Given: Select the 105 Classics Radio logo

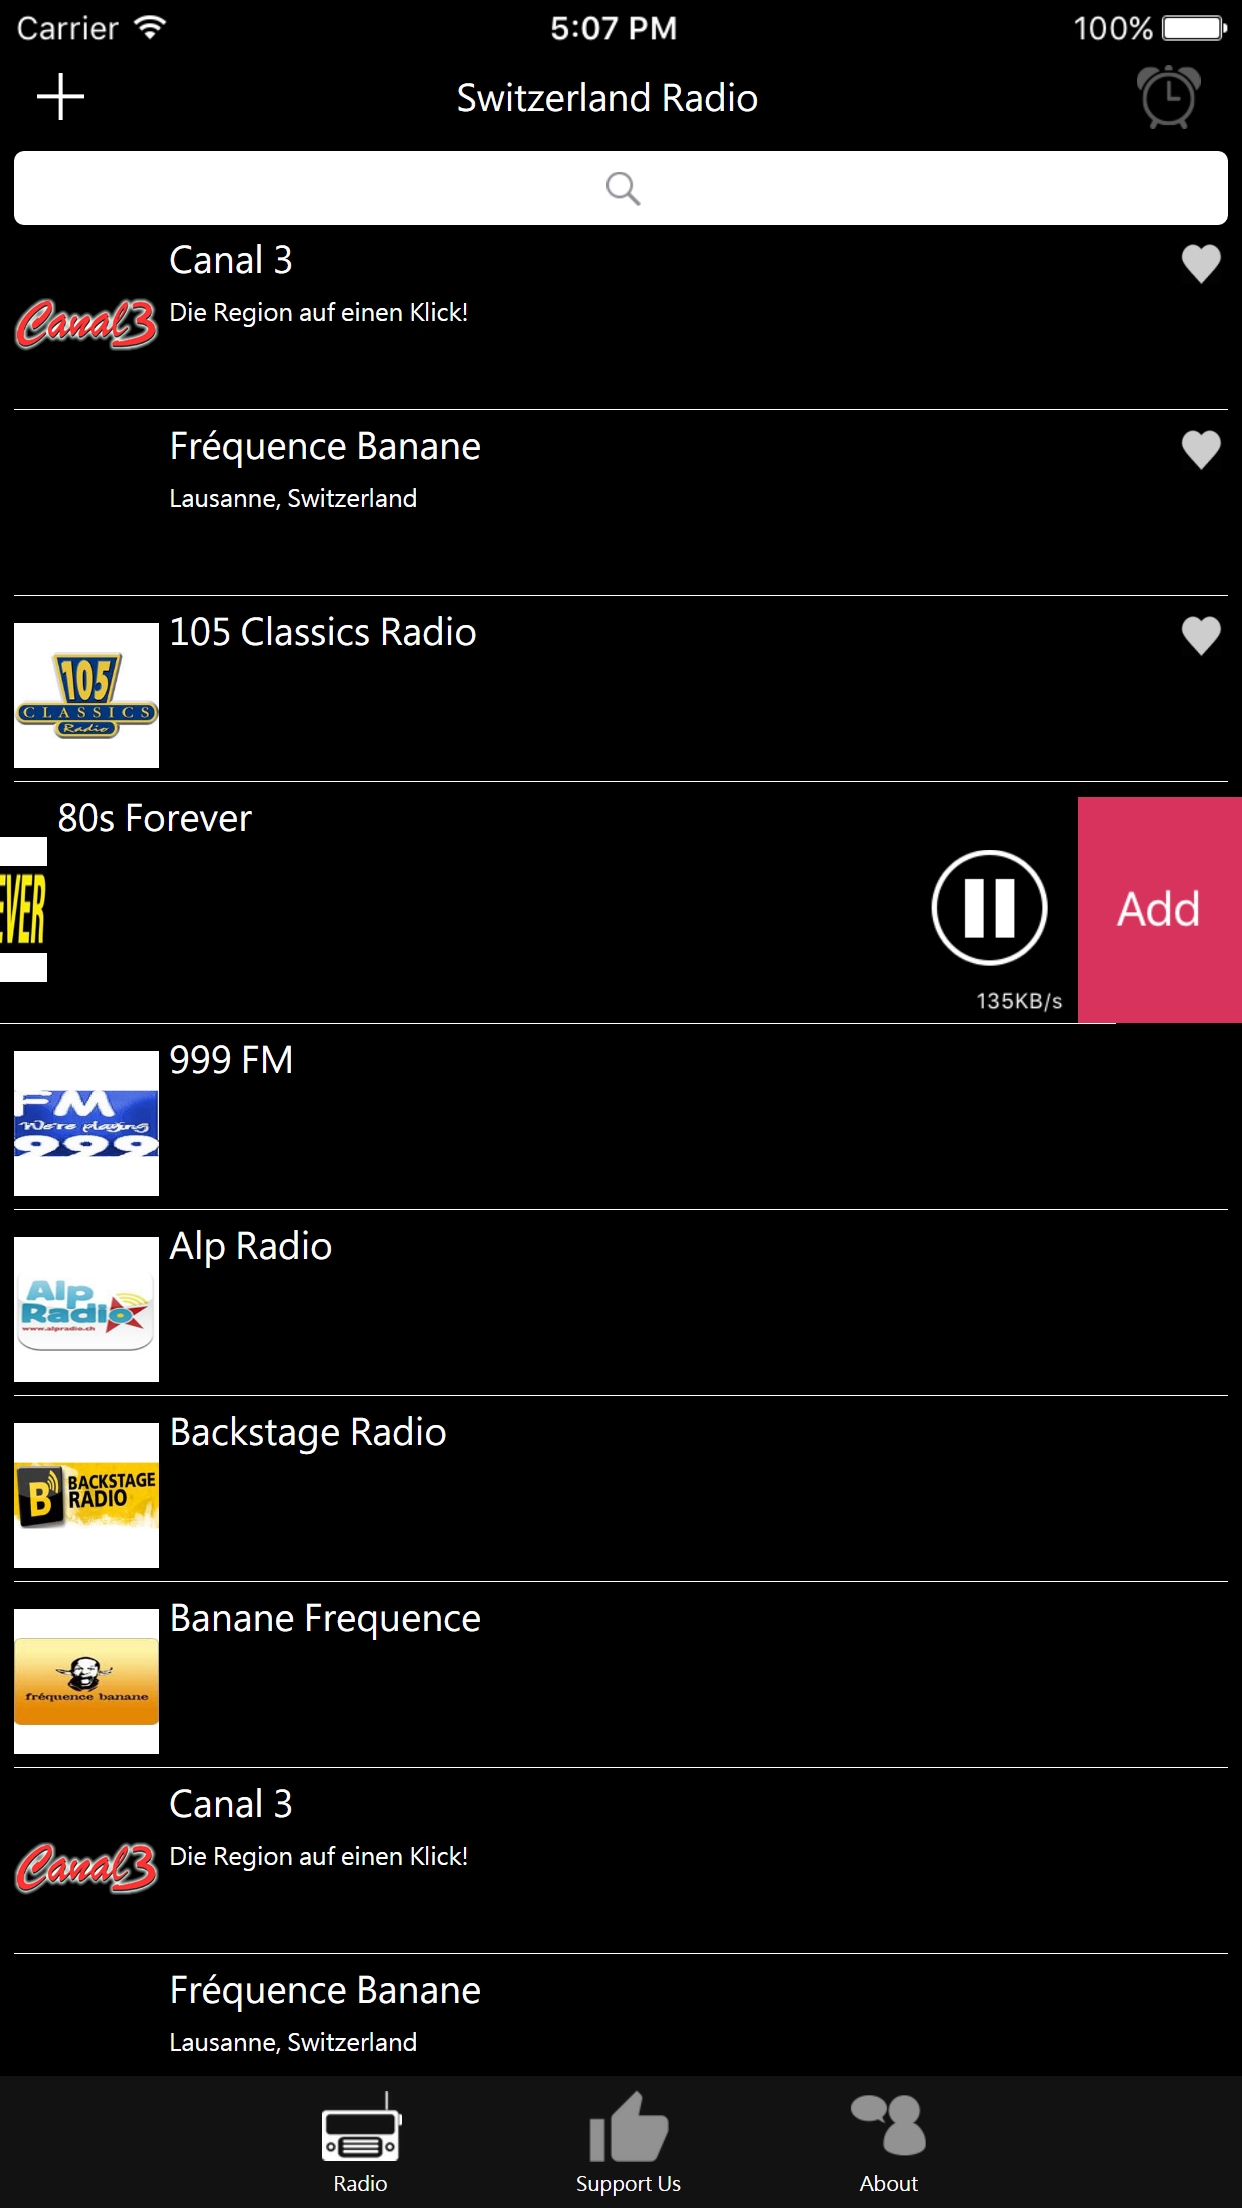Looking at the screenshot, I should pyautogui.click(x=86, y=695).
